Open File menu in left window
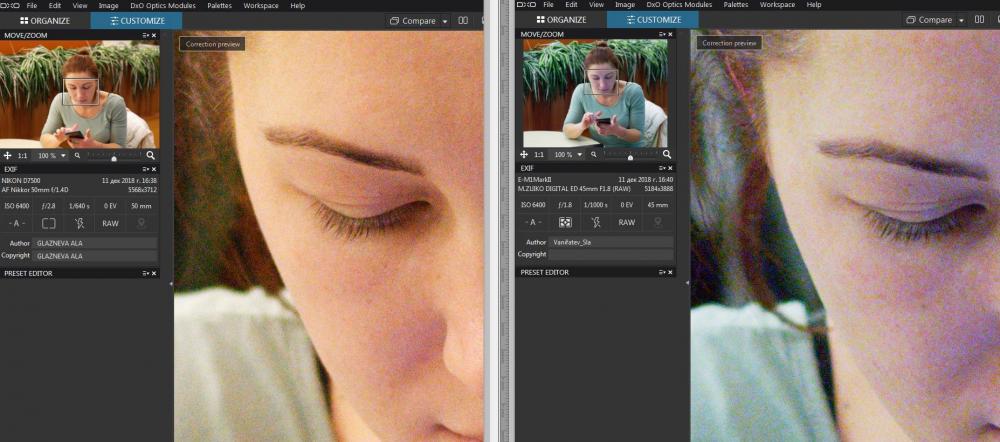The height and width of the screenshot is (442, 1000). tap(32, 5)
